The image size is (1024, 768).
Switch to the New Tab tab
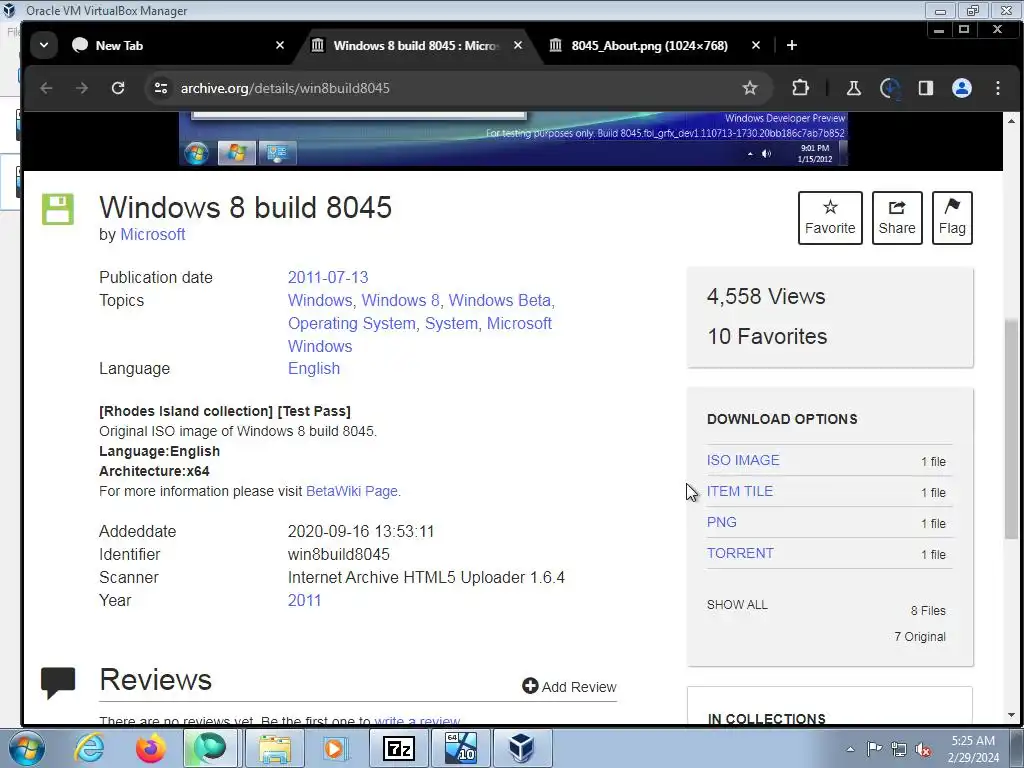[x=176, y=45]
